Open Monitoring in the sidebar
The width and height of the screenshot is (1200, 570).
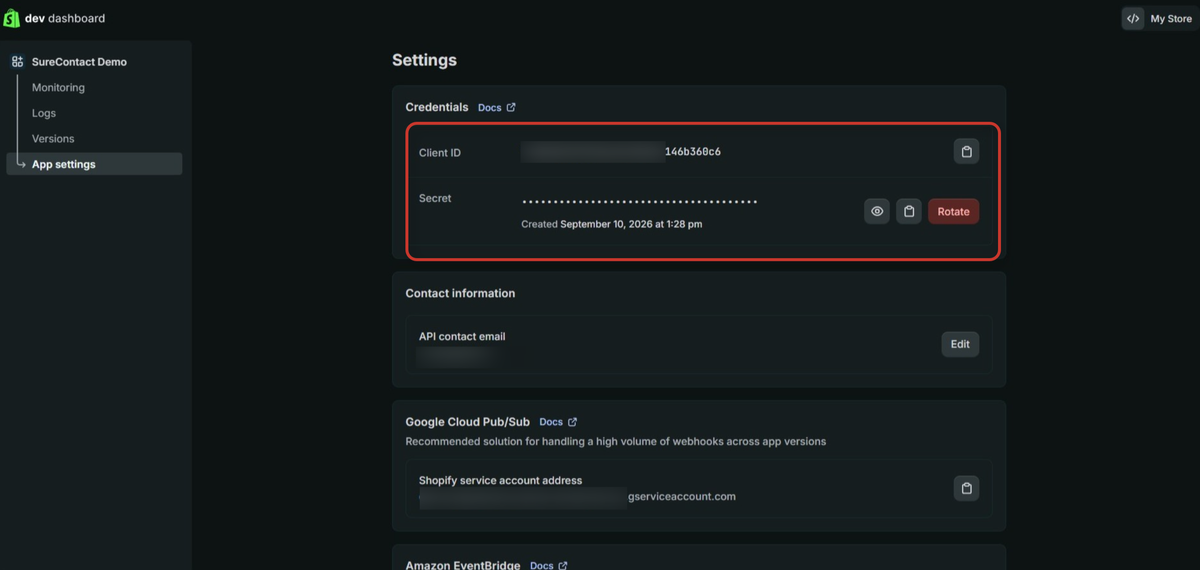pyautogui.click(x=58, y=88)
